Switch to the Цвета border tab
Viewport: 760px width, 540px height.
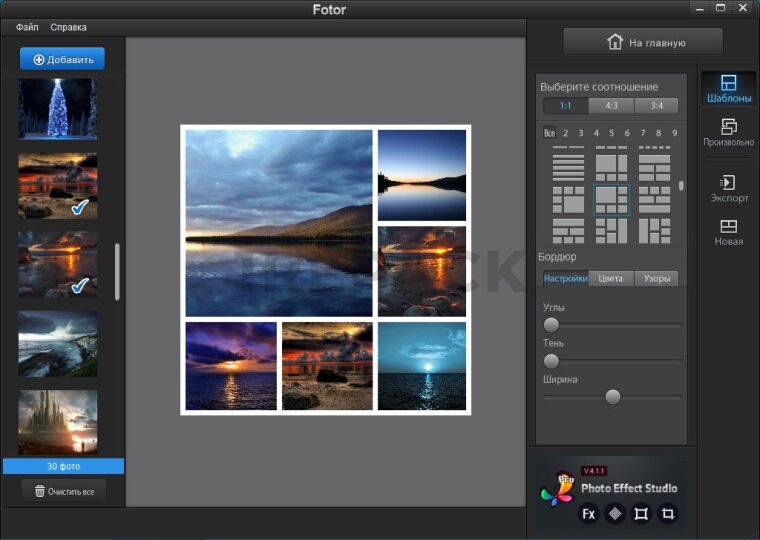(610, 278)
